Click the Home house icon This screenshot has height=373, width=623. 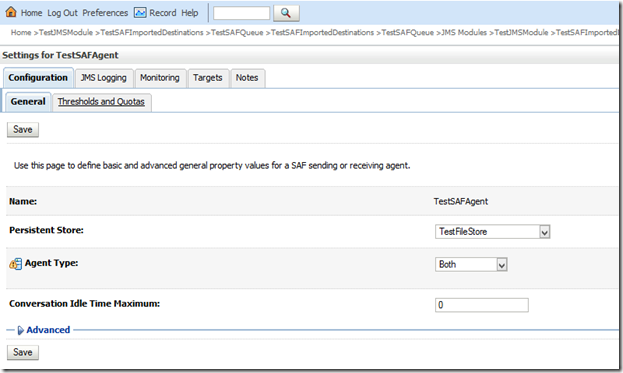click(11, 12)
